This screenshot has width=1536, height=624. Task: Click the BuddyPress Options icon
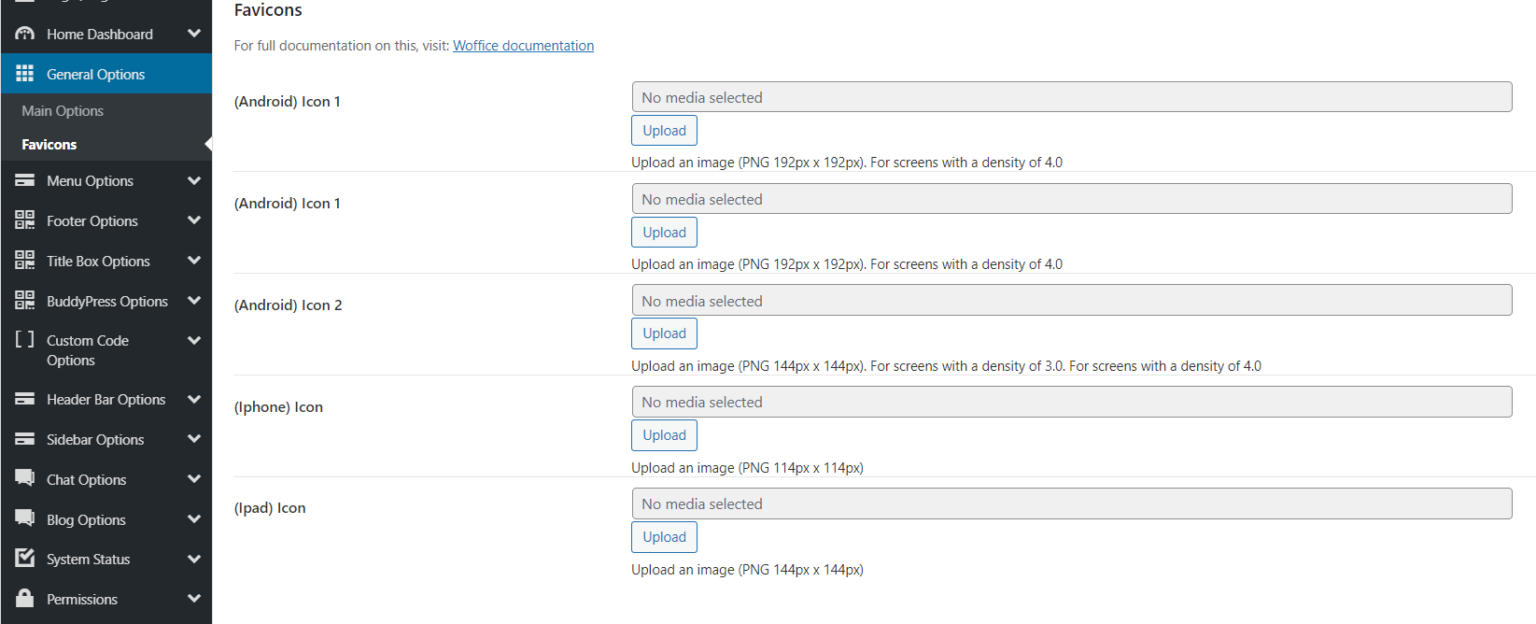tap(25, 301)
